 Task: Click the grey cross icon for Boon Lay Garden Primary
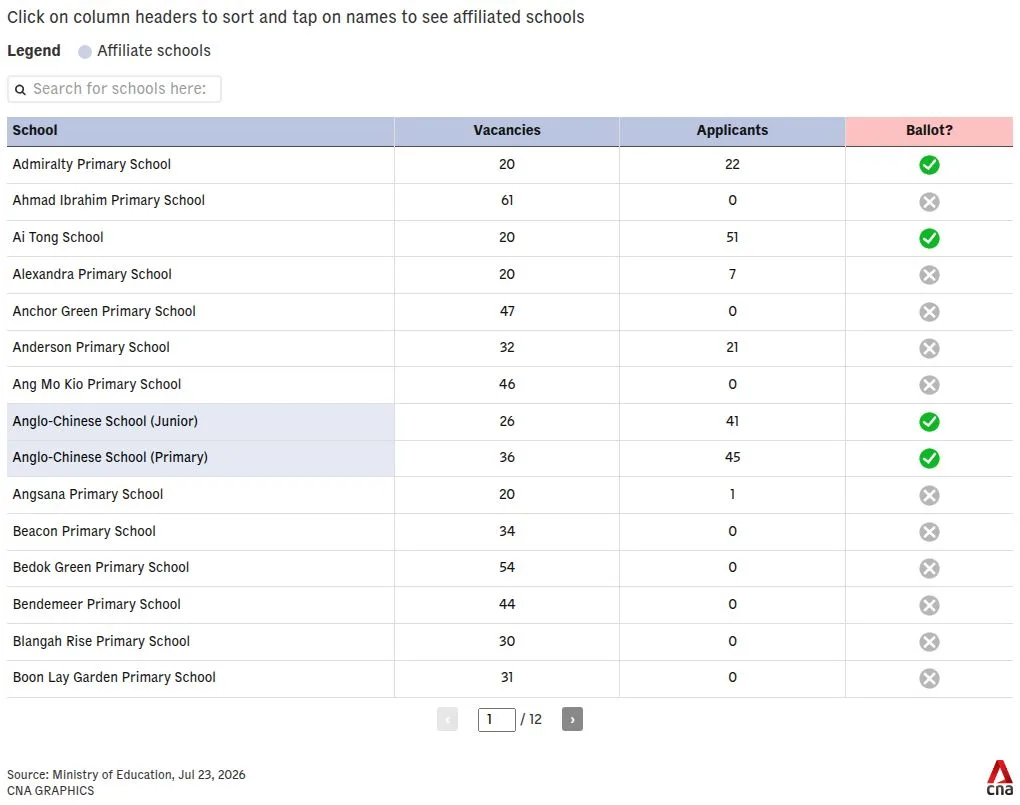929,678
